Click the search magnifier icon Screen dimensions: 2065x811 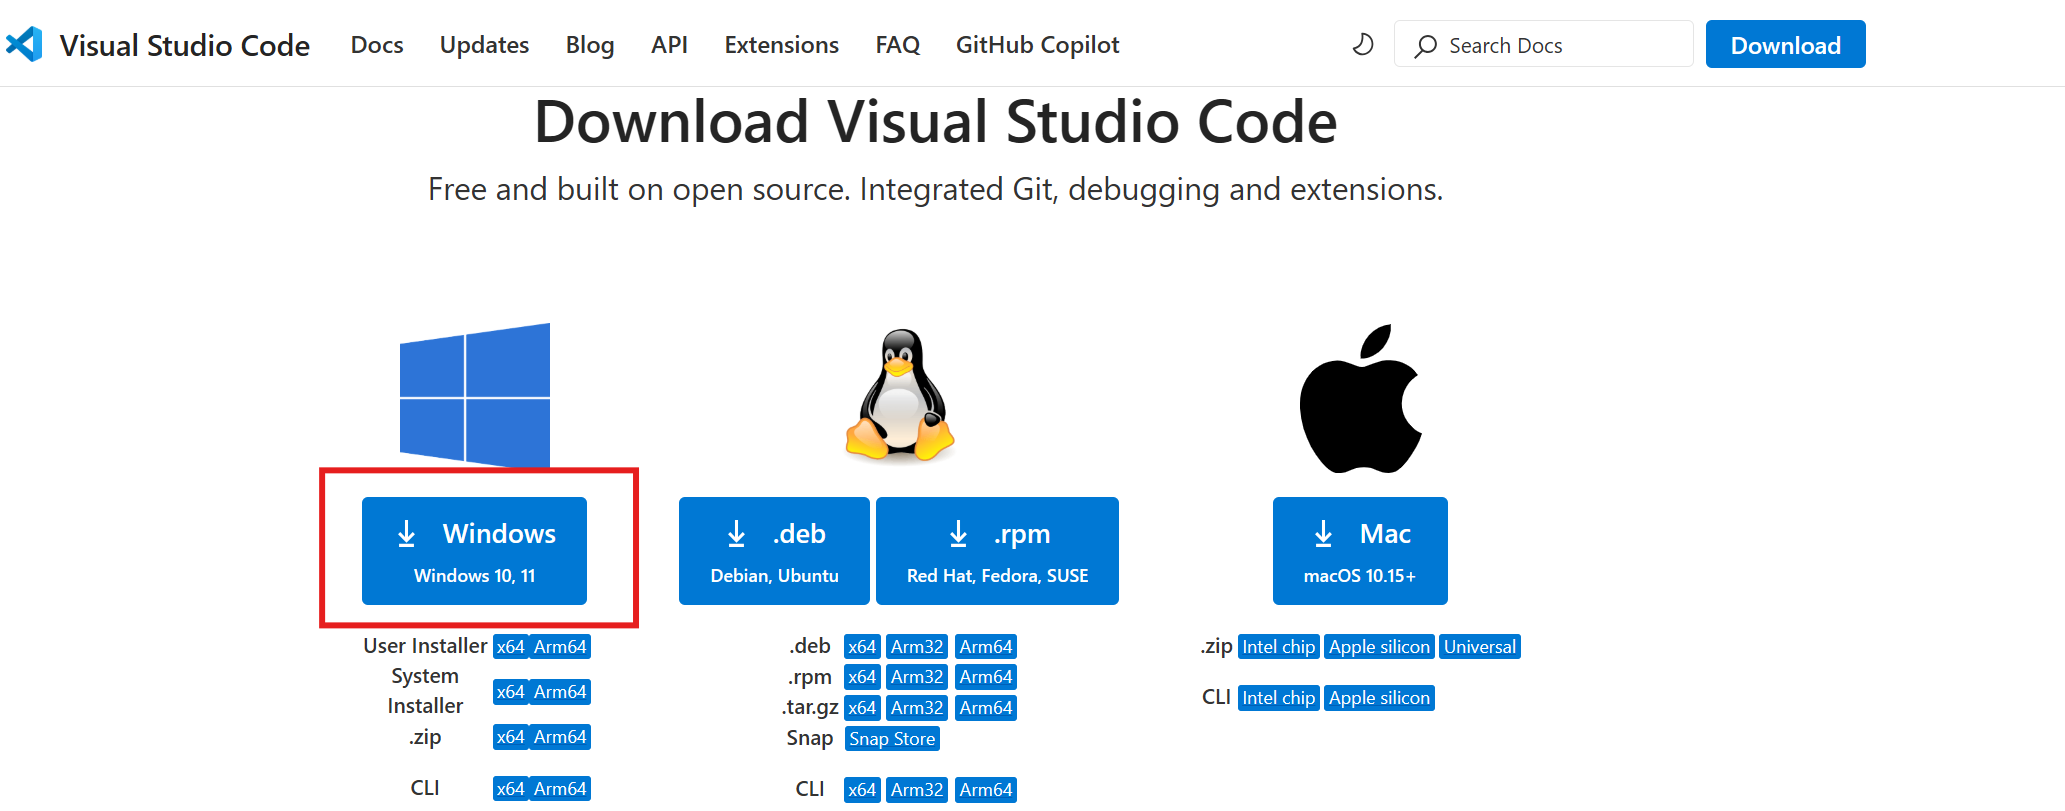pyautogui.click(x=1426, y=46)
